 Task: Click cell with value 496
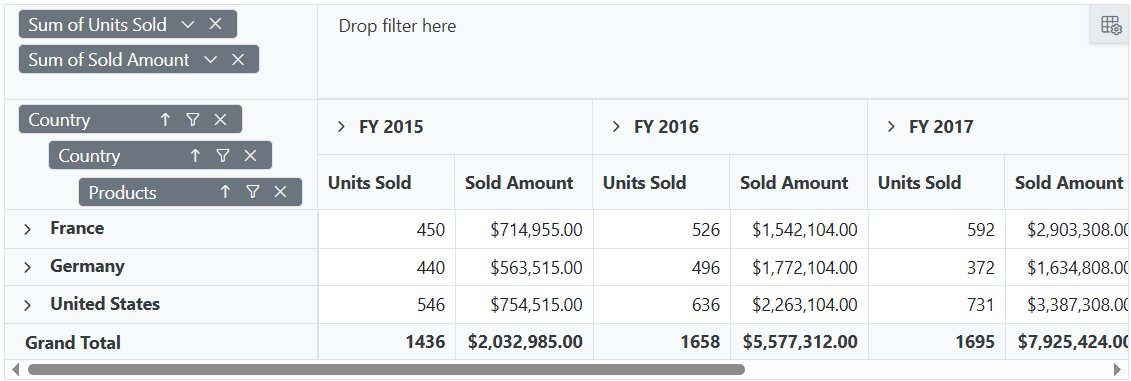[x=661, y=268]
